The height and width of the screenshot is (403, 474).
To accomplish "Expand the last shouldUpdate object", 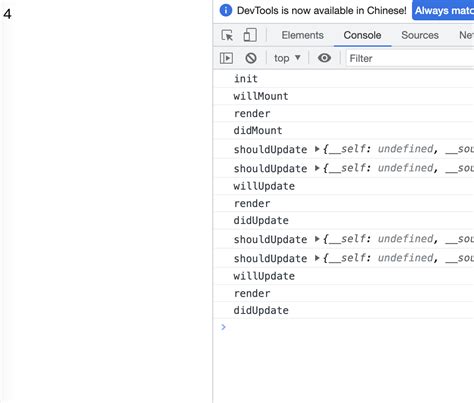I will [x=317, y=258].
